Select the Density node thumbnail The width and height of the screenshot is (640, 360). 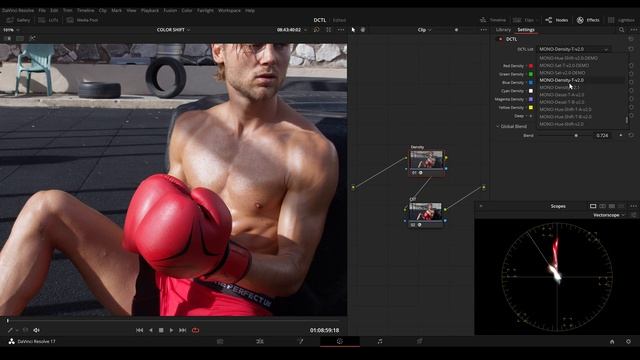point(426,160)
